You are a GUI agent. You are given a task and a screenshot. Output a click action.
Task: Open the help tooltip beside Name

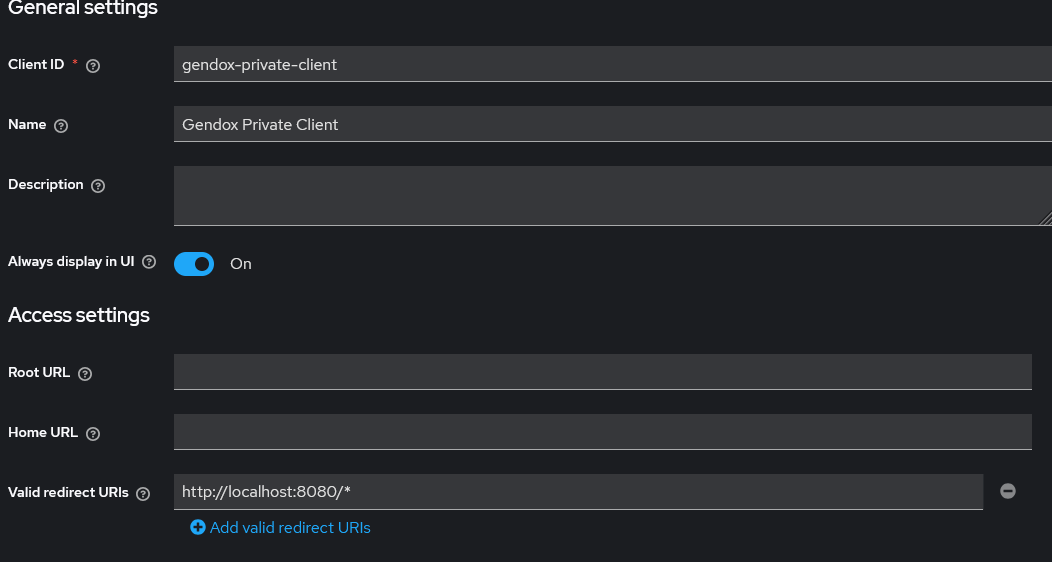[x=61, y=126]
